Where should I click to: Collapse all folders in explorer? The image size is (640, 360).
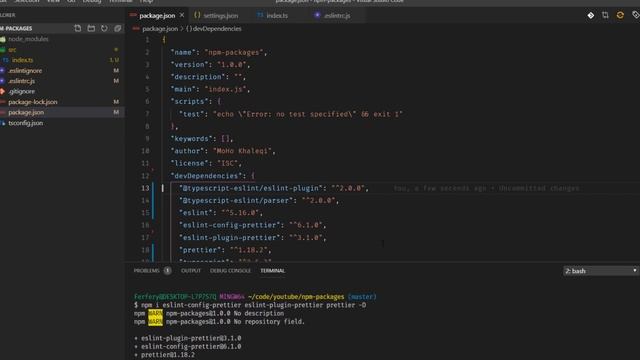click(118, 28)
